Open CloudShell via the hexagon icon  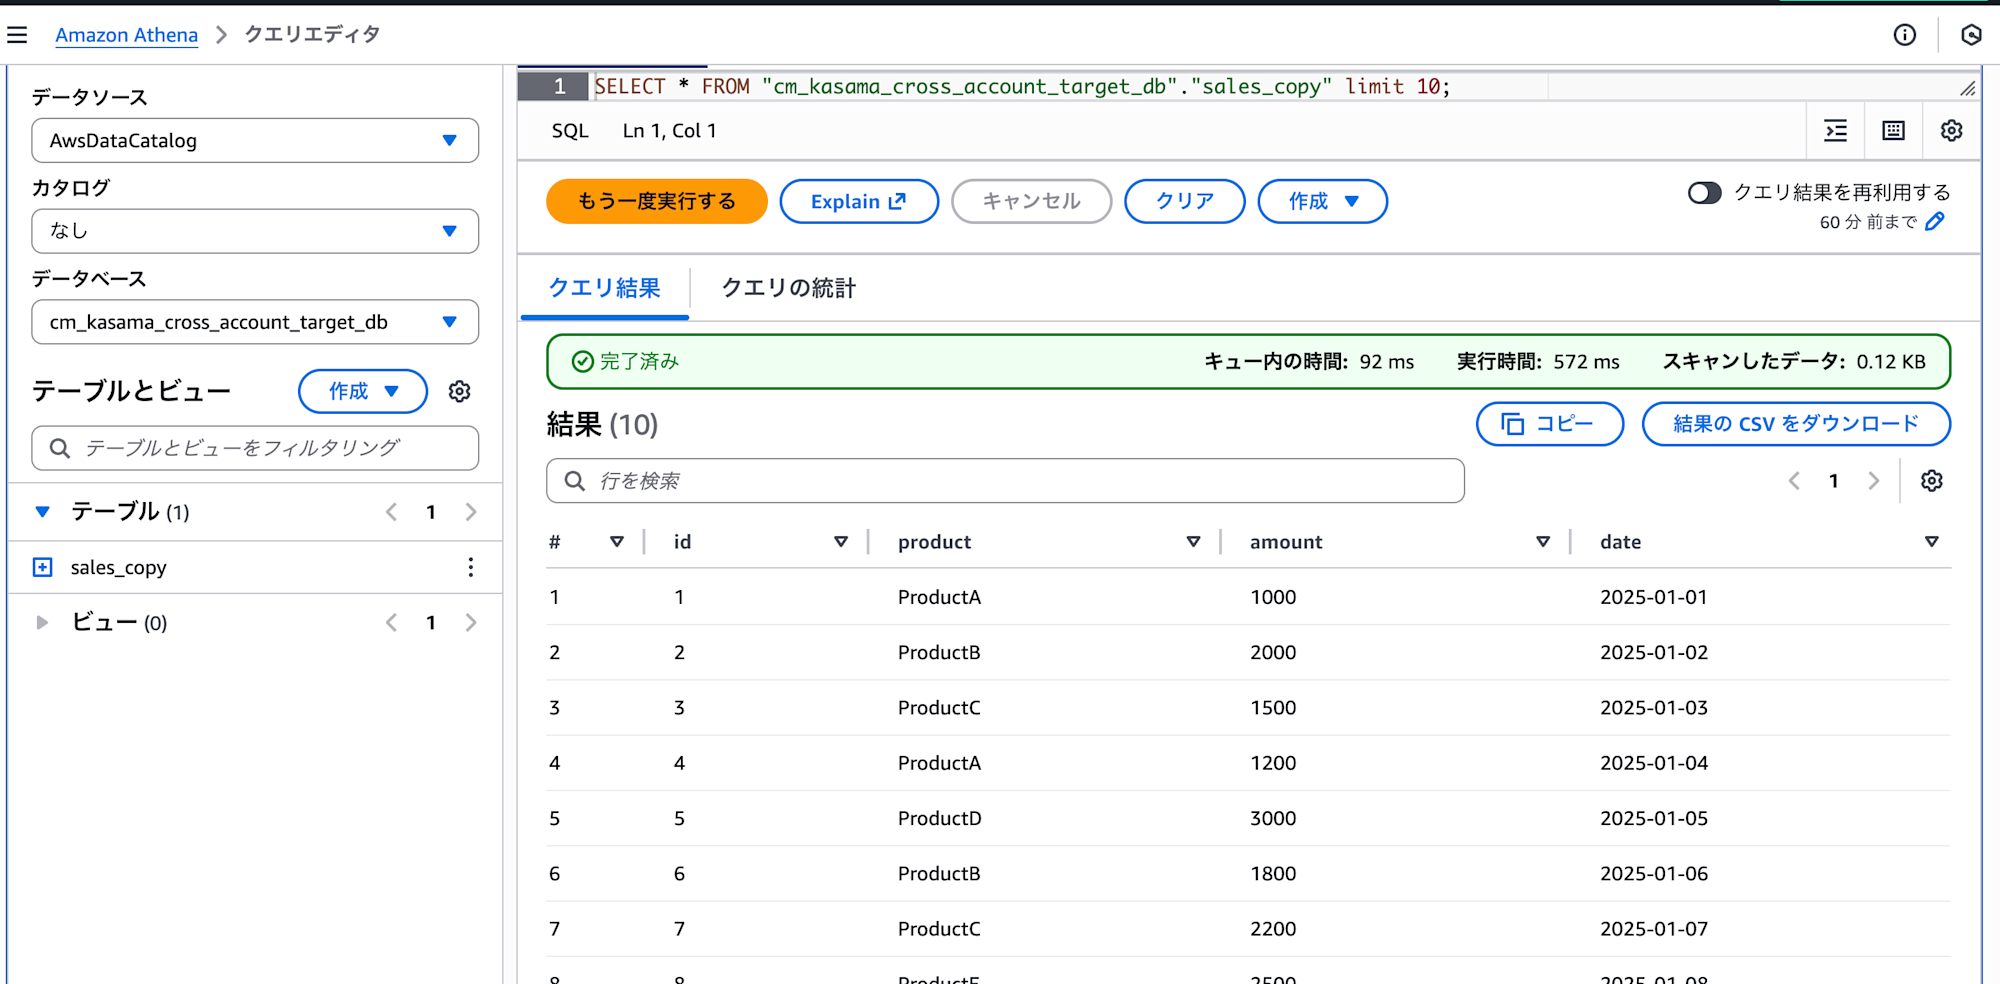pos(1971,34)
